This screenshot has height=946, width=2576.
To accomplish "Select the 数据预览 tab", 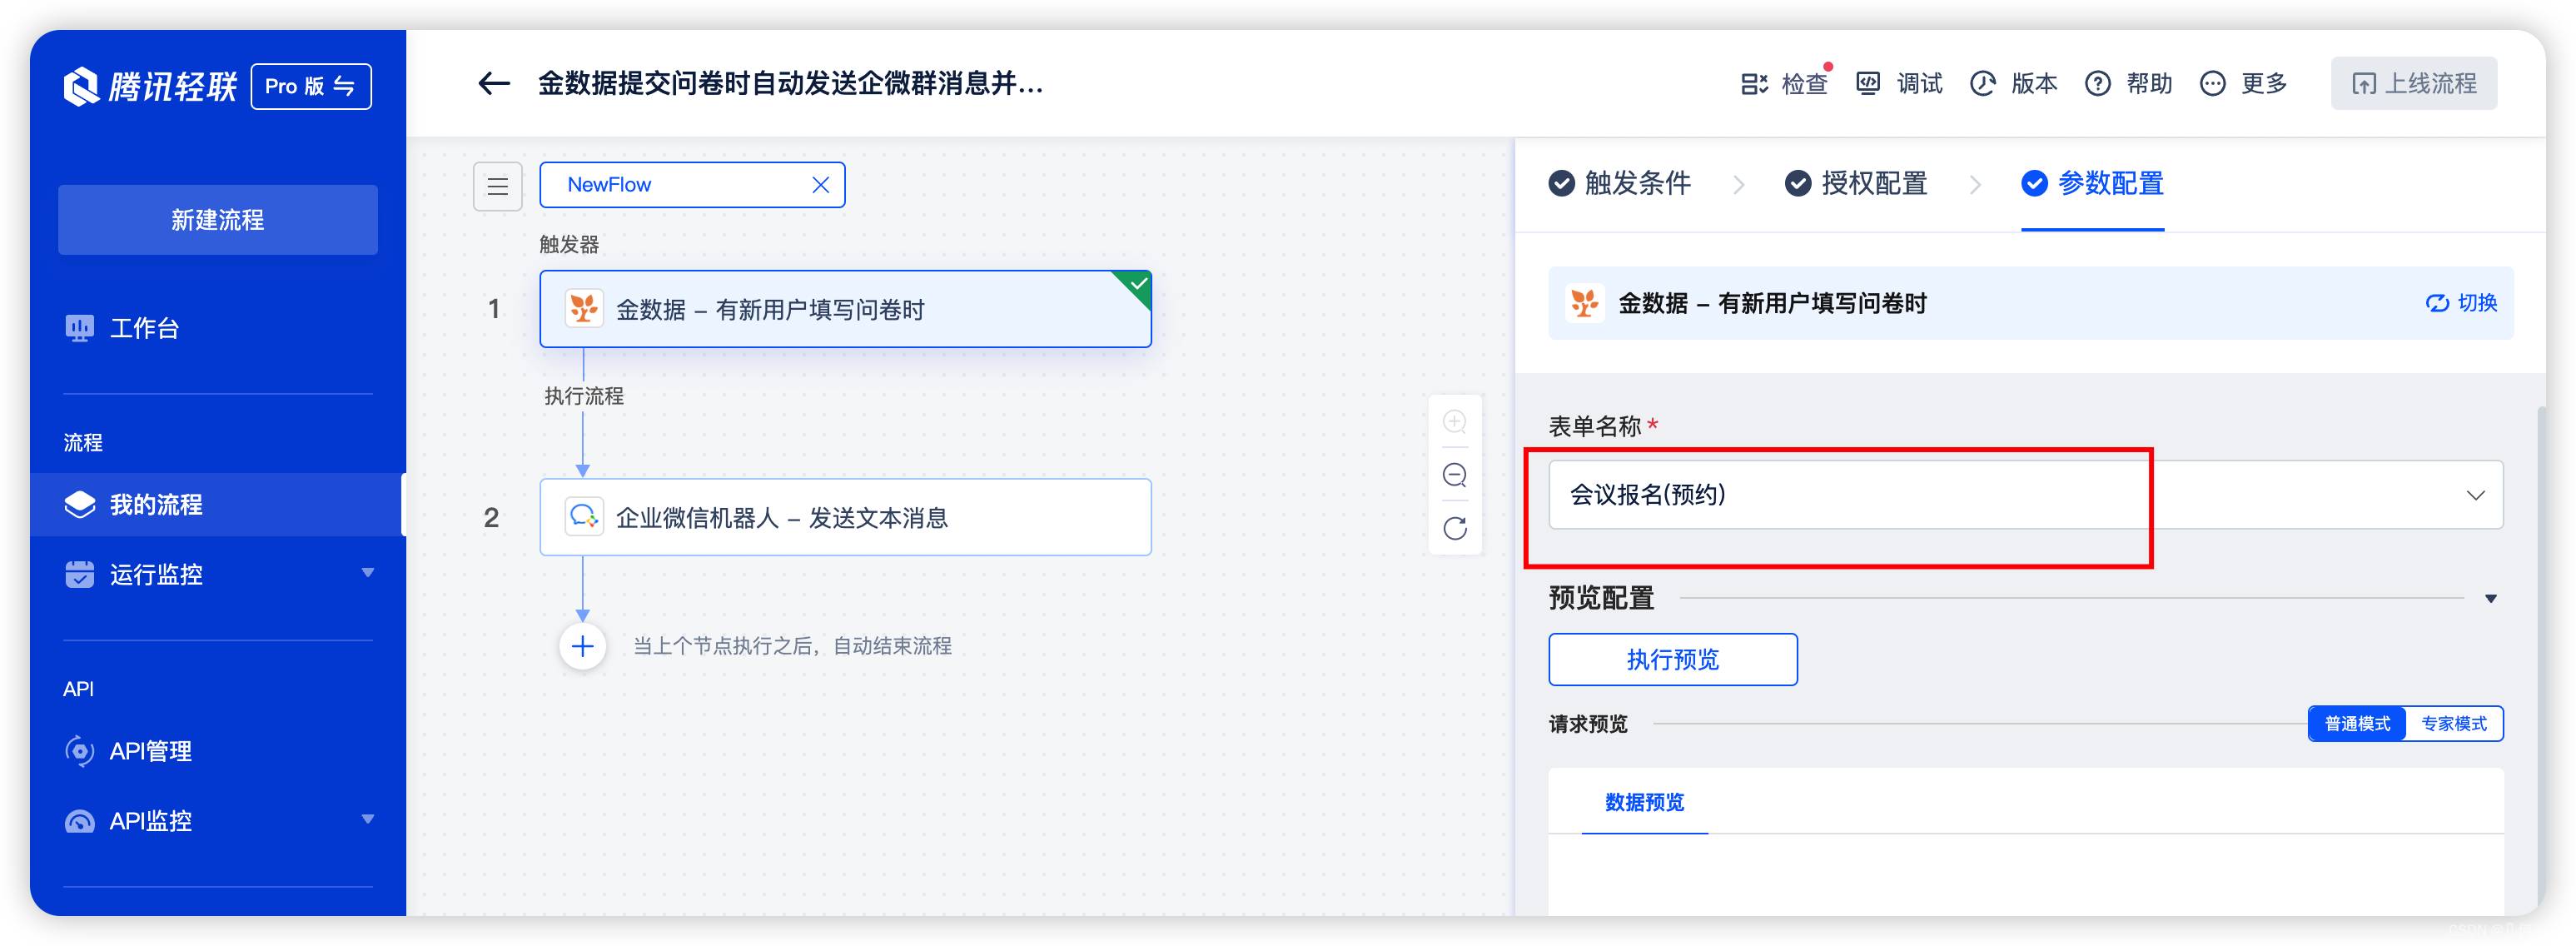I will 1644,803.
